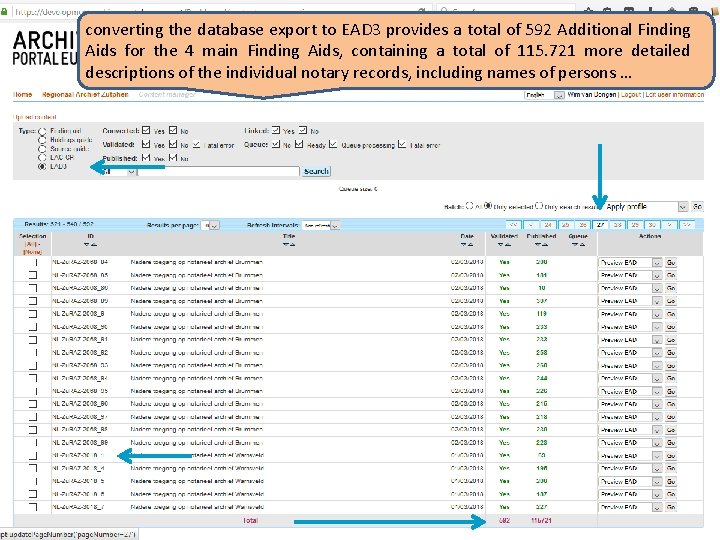Click the down sort arrow under Title
This screenshot has height=540, width=720.
(286, 245)
